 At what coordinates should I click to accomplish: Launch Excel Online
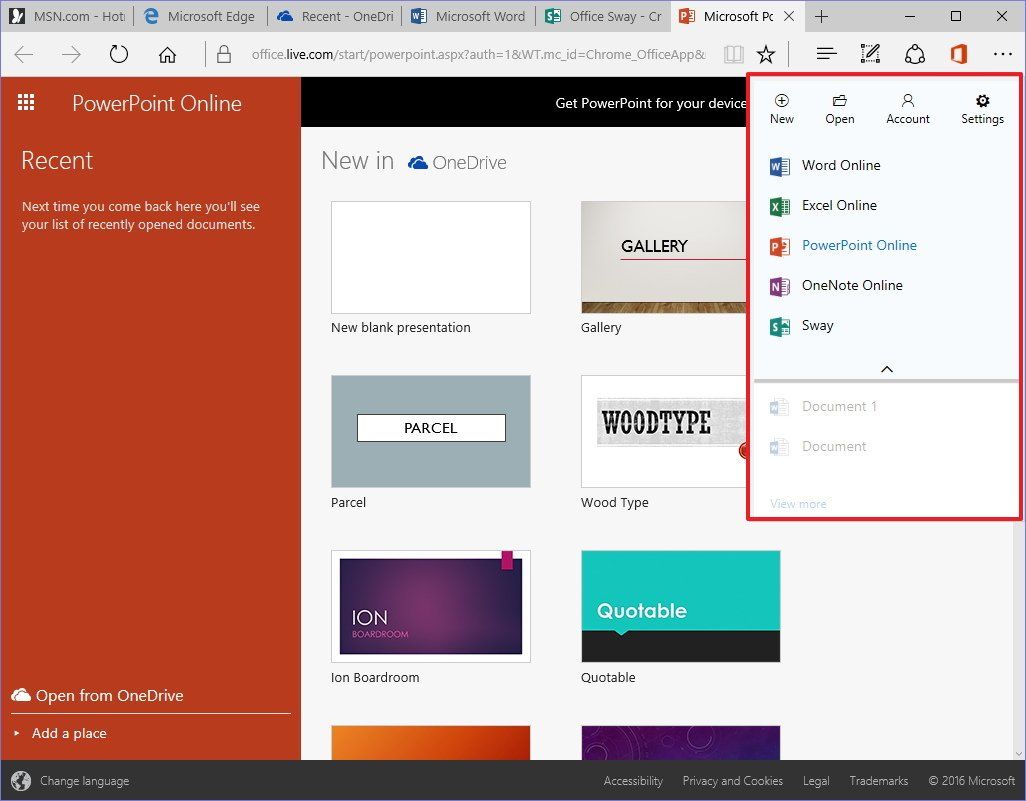tap(839, 205)
